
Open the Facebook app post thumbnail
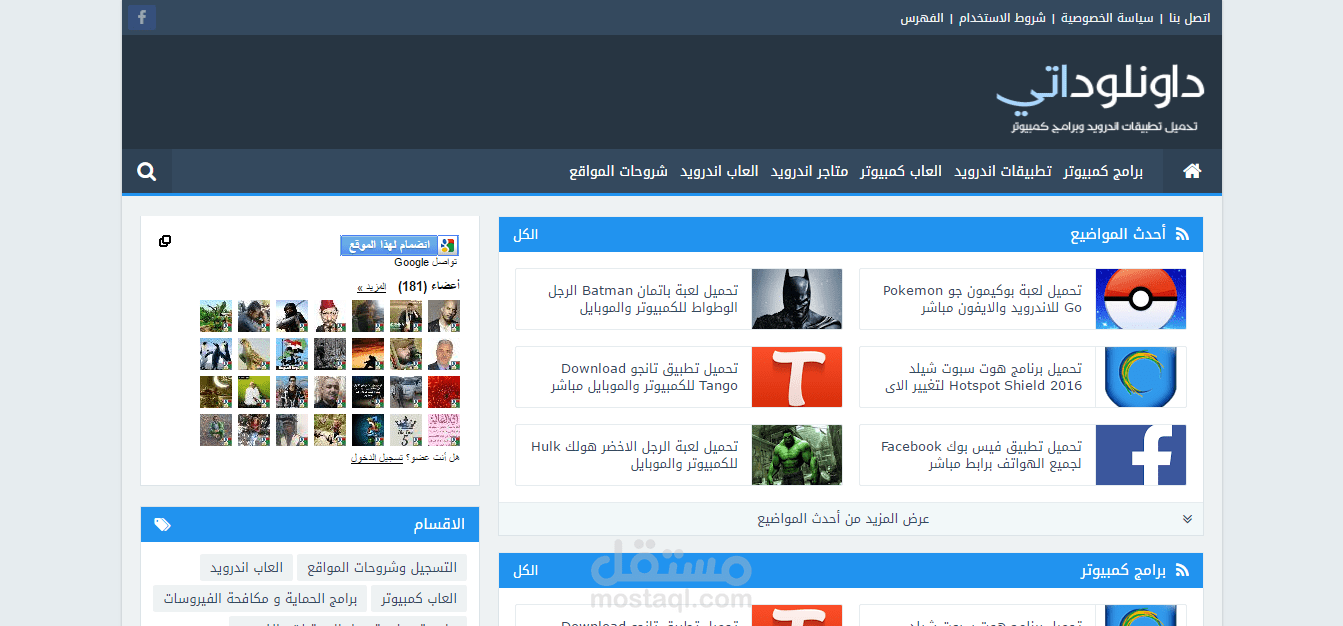(1141, 455)
